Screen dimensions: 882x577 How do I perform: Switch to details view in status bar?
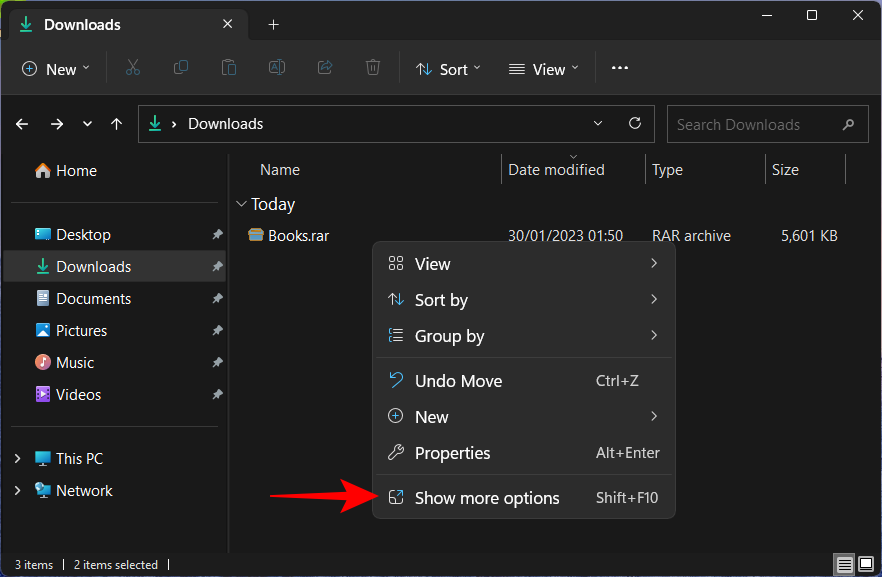pyautogui.click(x=845, y=565)
